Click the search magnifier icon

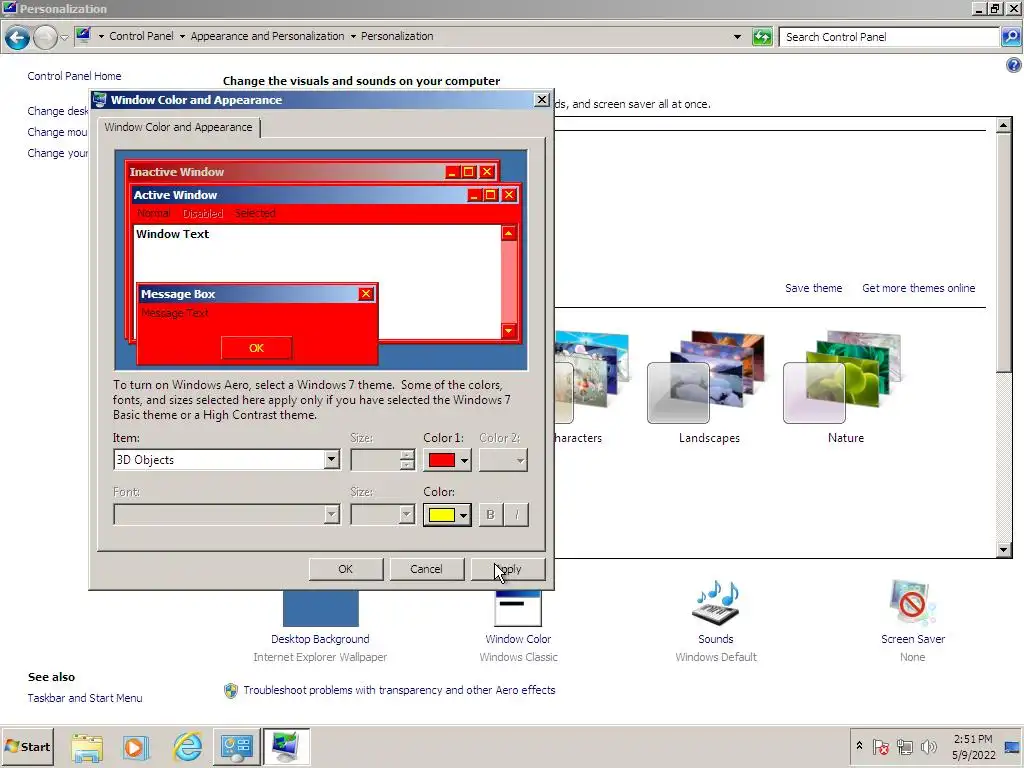[x=1010, y=37]
